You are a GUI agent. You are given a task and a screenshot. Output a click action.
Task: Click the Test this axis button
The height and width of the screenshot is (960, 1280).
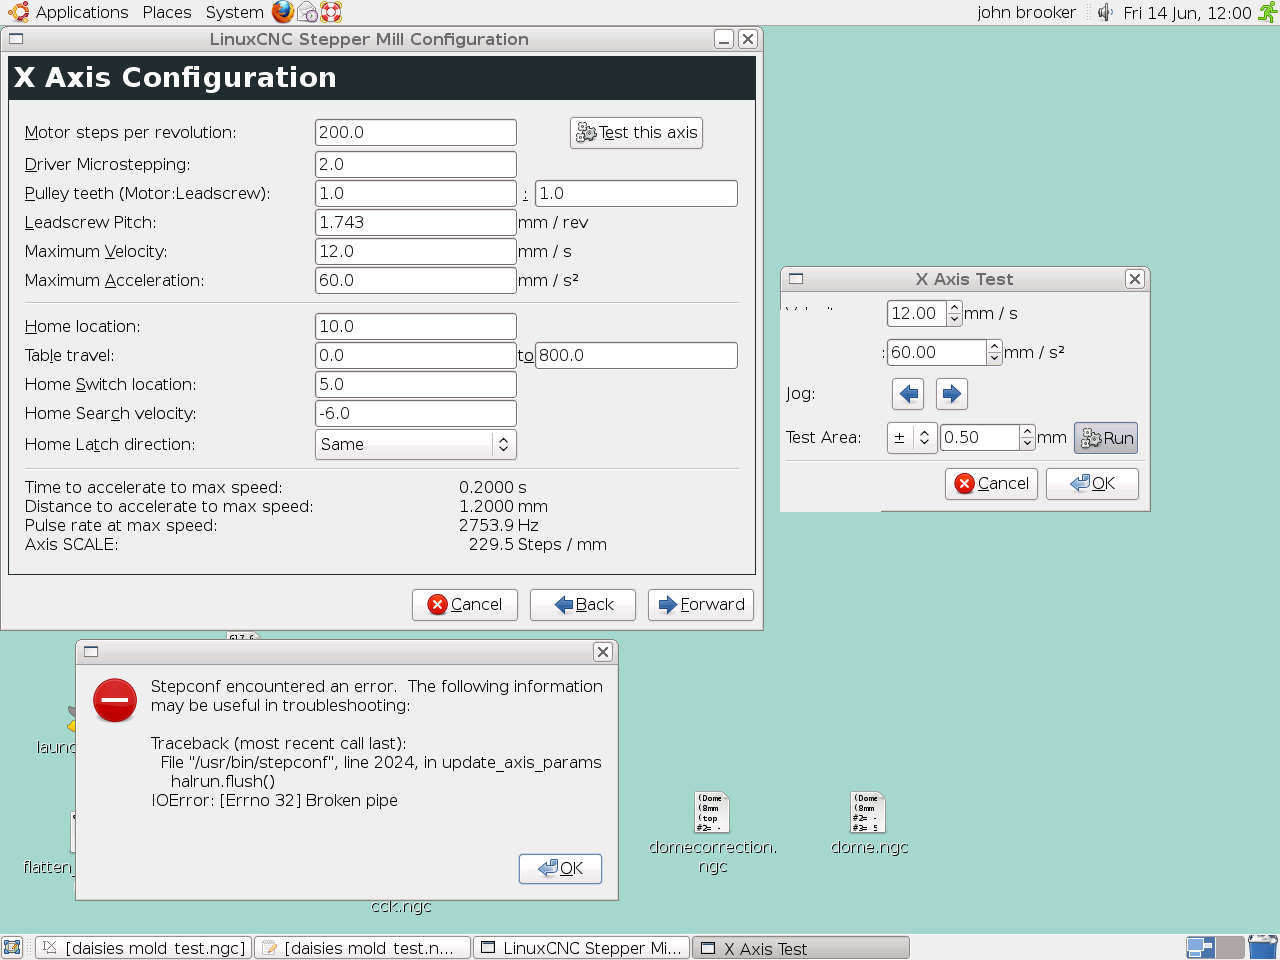click(636, 133)
